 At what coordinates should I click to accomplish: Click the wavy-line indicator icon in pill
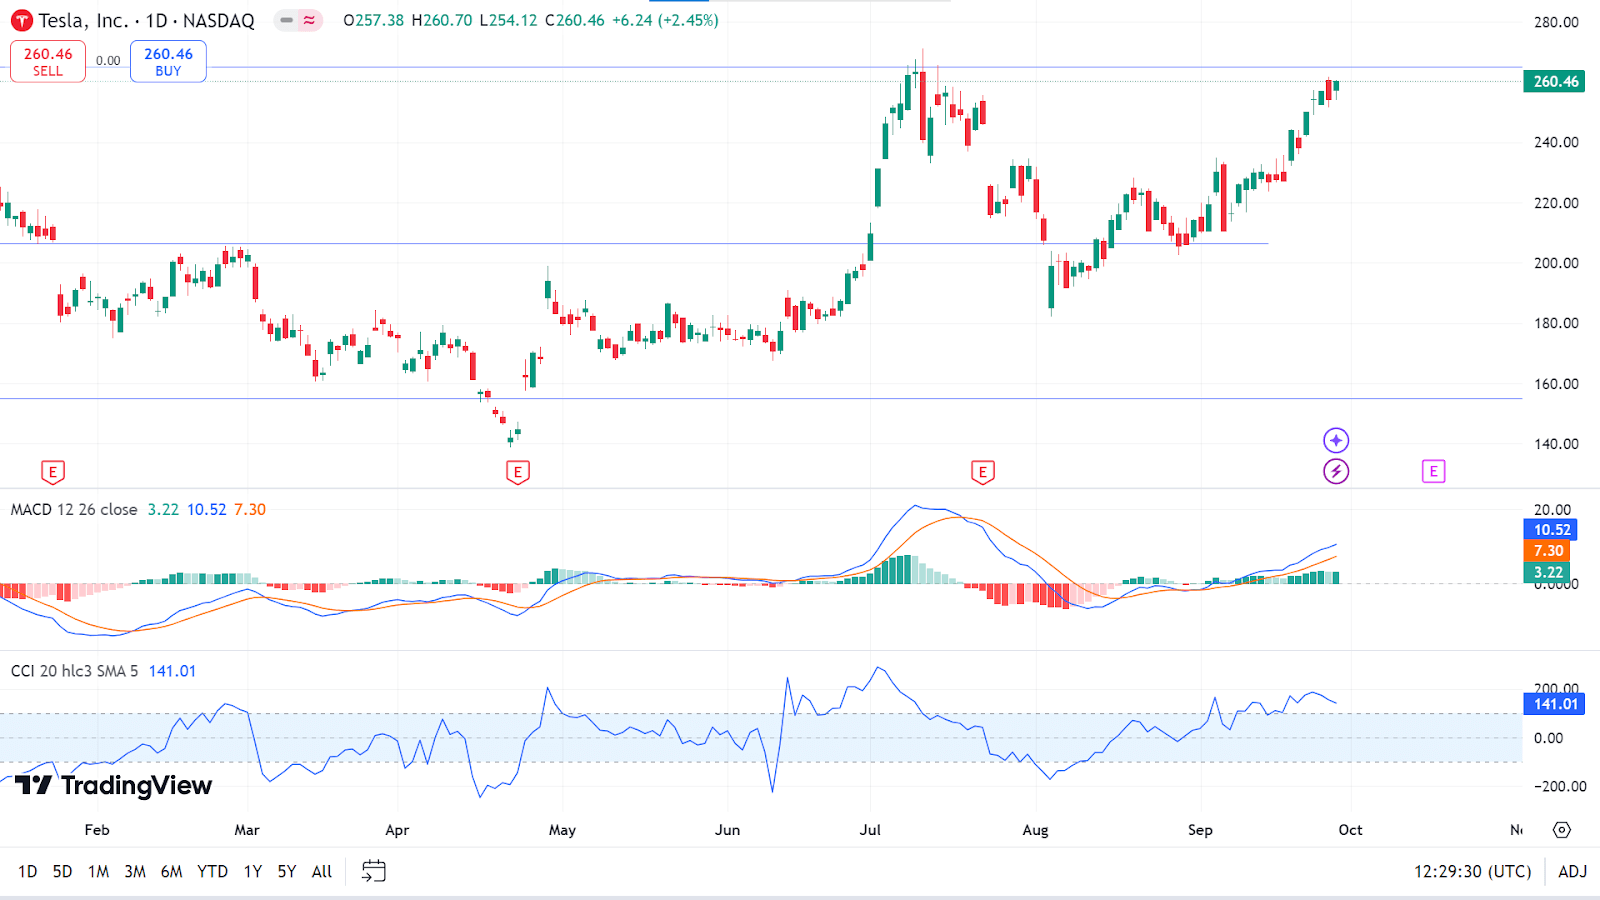point(309,20)
